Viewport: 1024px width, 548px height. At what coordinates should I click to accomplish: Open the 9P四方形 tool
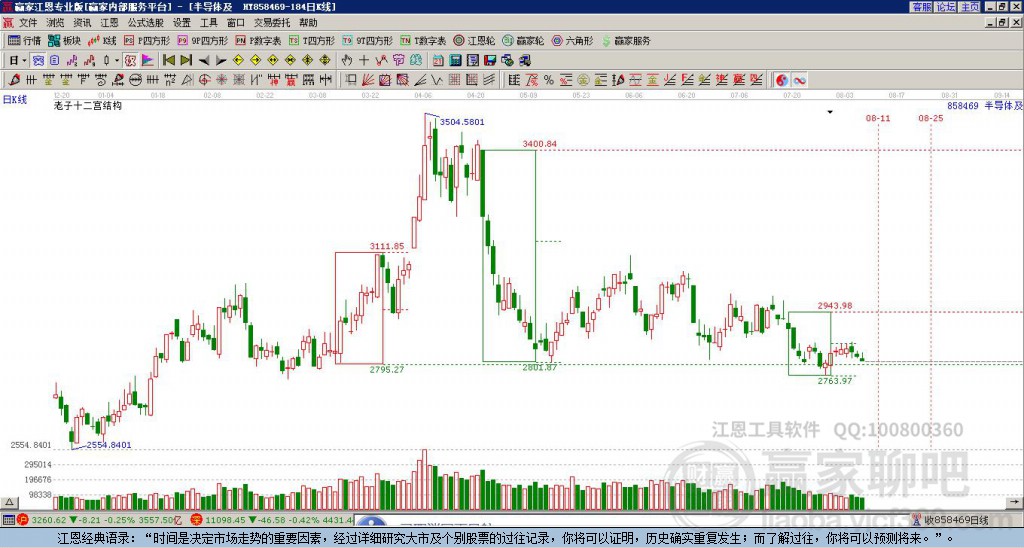(202, 40)
